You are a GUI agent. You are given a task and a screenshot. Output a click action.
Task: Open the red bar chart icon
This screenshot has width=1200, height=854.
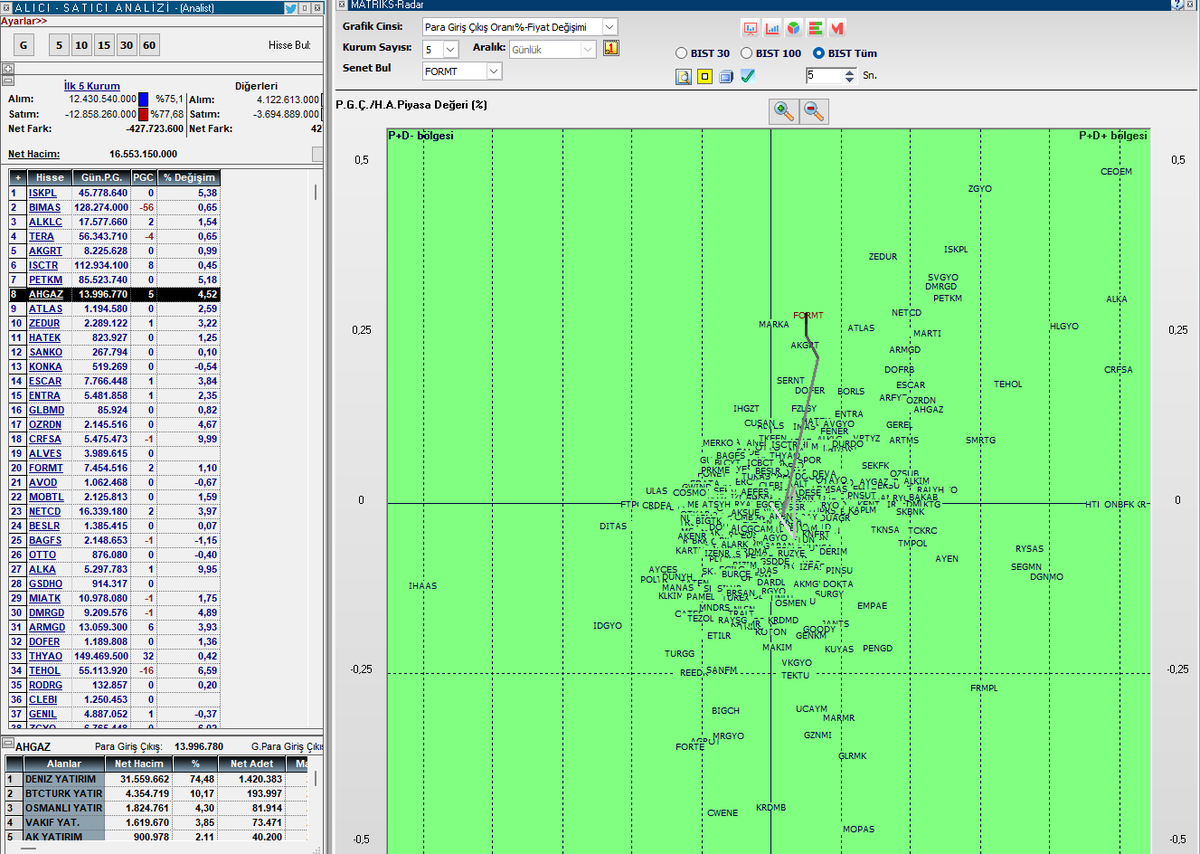point(772,29)
